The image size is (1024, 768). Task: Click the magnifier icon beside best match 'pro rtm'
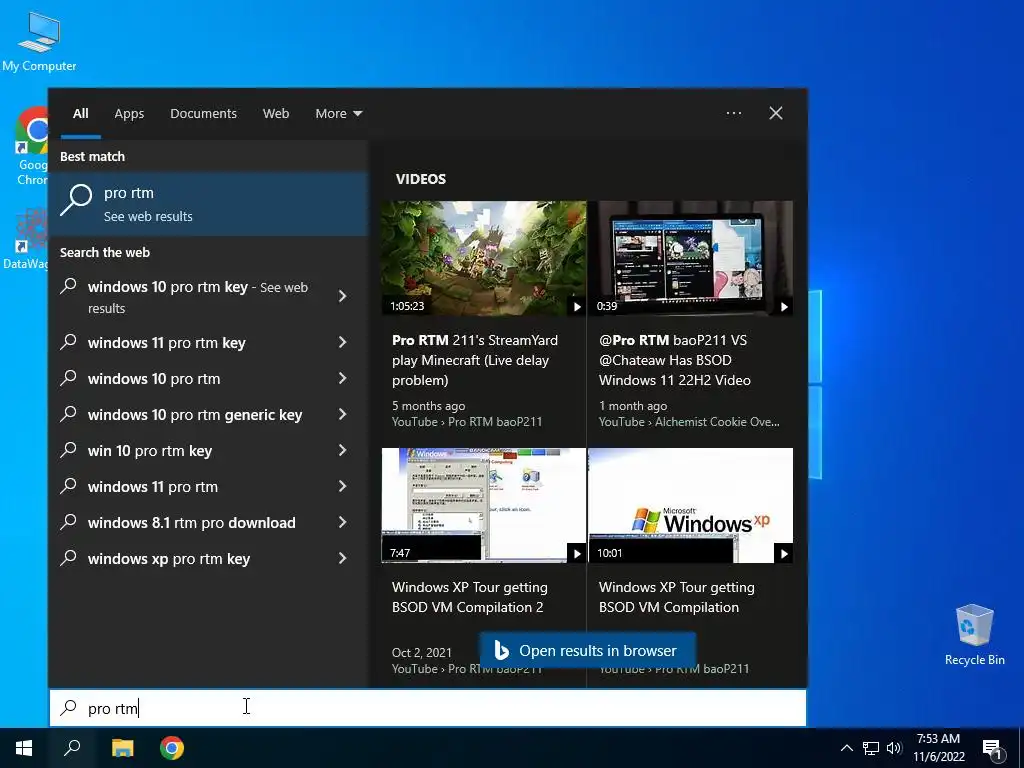[76, 200]
